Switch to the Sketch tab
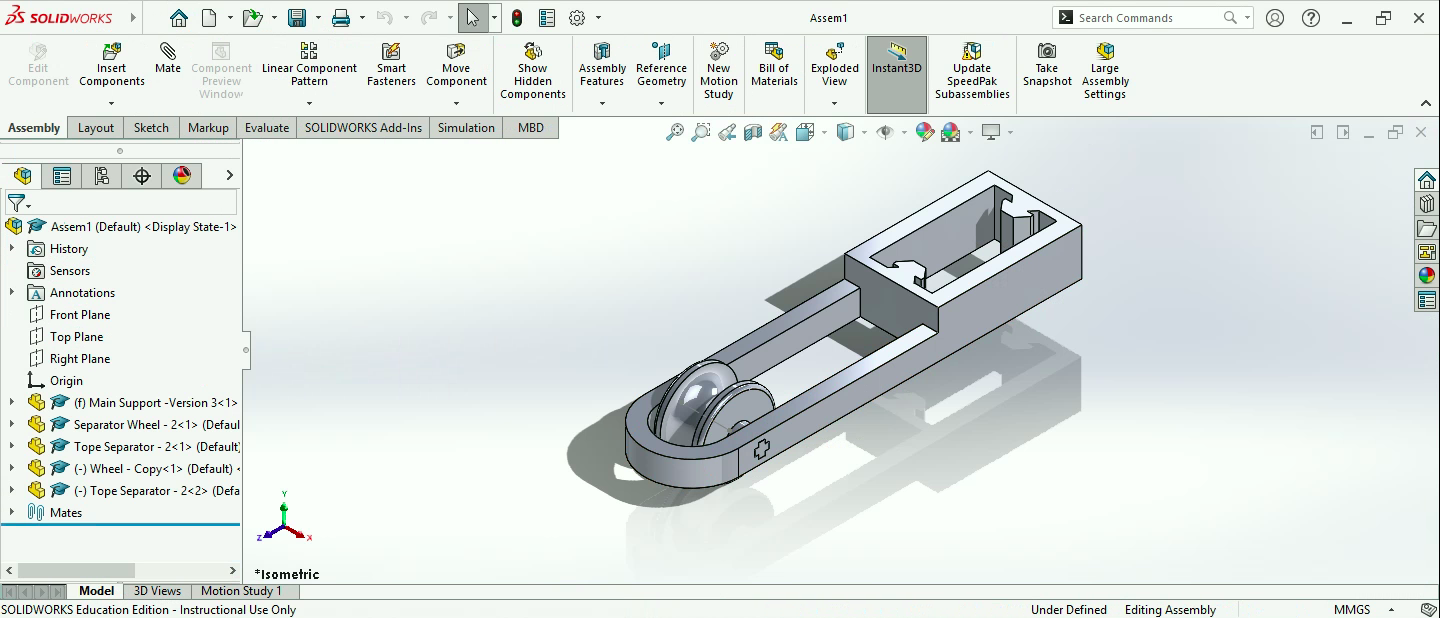 click(x=151, y=128)
